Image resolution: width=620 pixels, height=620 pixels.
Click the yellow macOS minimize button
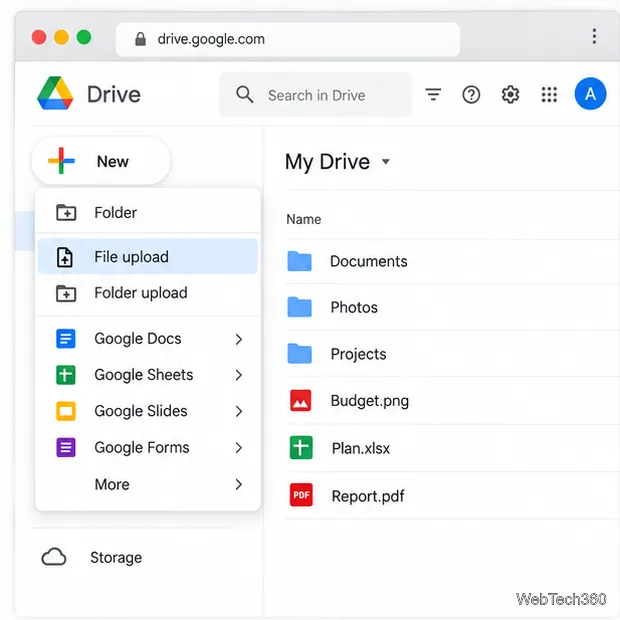pyautogui.click(x=61, y=38)
